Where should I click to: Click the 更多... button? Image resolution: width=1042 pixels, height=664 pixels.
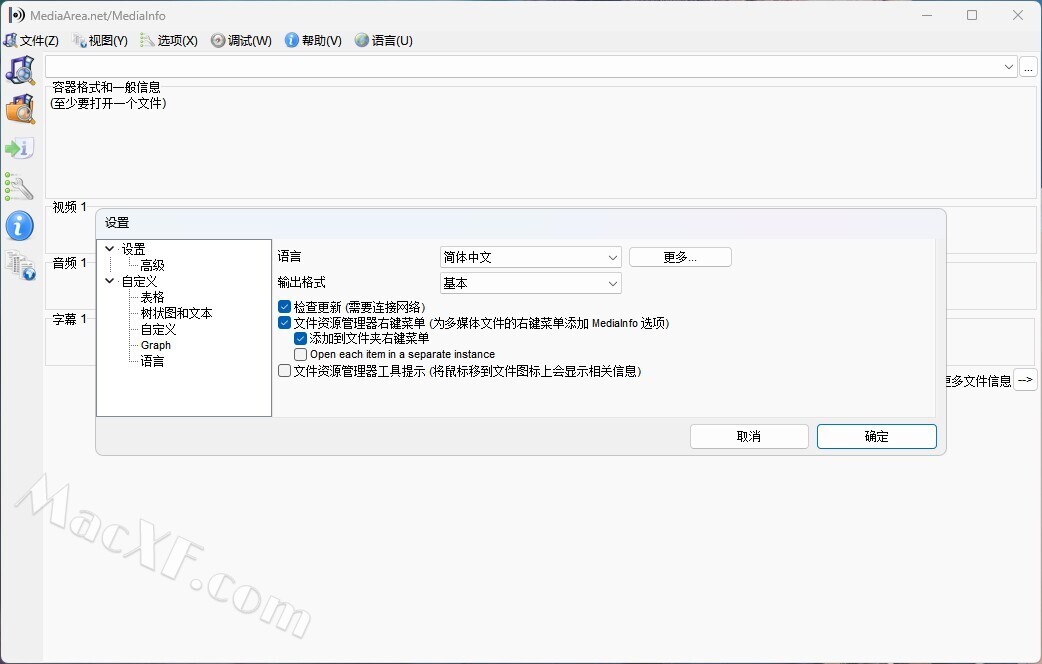680,257
